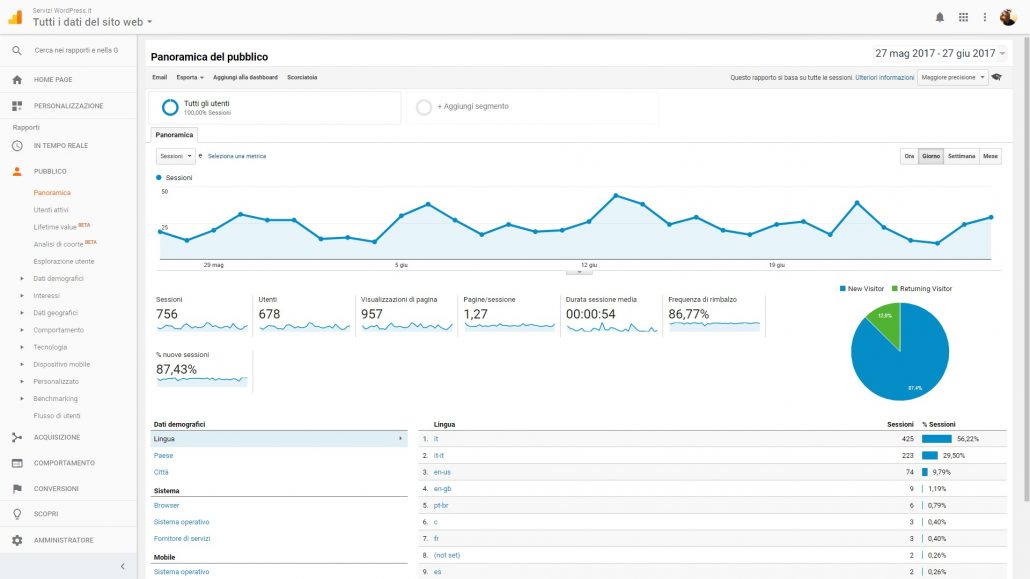Click the graduation cap education icon
The width and height of the screenshot is (1030, 579).
pyautogui.click(x=996, y=77)
